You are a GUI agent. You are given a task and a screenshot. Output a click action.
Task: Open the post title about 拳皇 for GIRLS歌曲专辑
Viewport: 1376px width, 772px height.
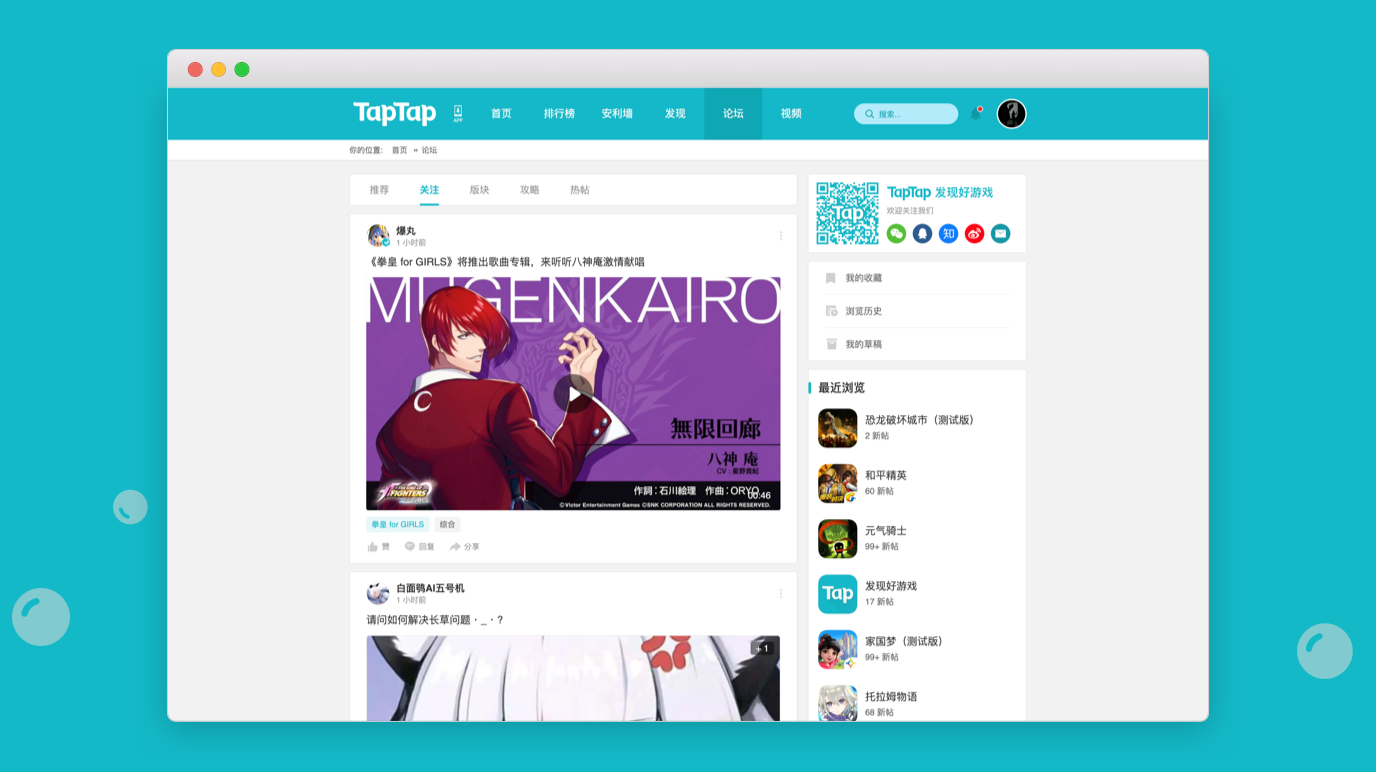(x=506, y=262)
